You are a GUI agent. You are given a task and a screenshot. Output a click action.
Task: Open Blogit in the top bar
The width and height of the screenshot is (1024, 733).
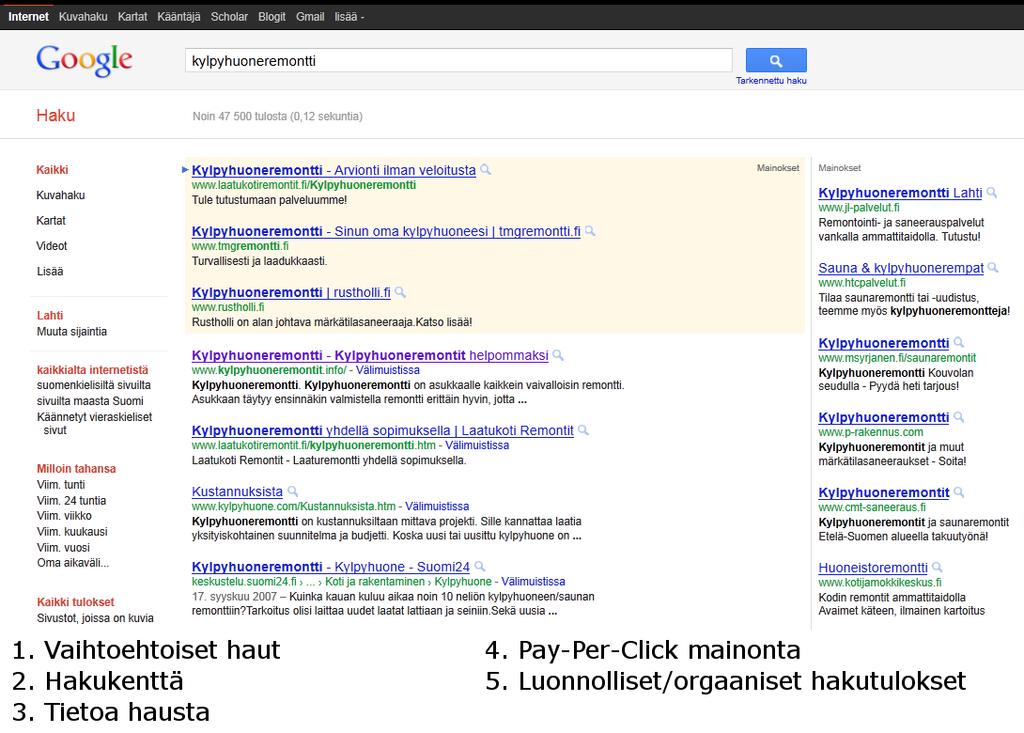pyautogui.click(x=272, y=17)
